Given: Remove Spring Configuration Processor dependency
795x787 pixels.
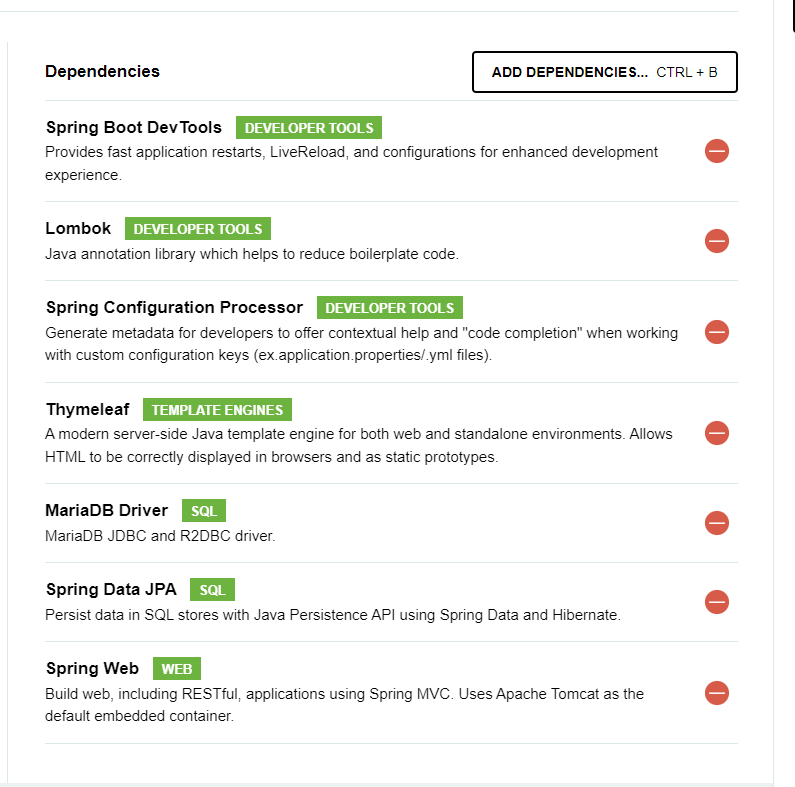Looking at the screenshot, I should pos(716,332).
